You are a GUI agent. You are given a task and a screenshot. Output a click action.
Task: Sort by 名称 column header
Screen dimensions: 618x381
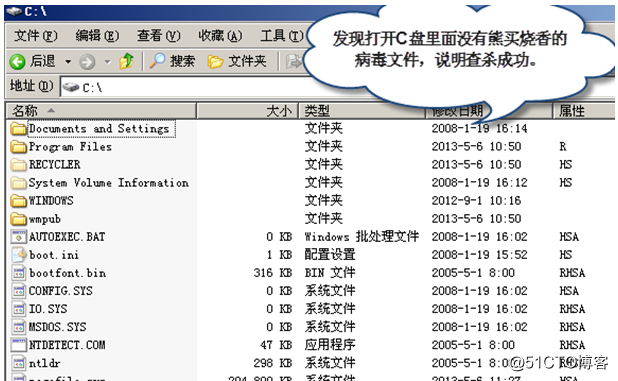coord(101,111)
